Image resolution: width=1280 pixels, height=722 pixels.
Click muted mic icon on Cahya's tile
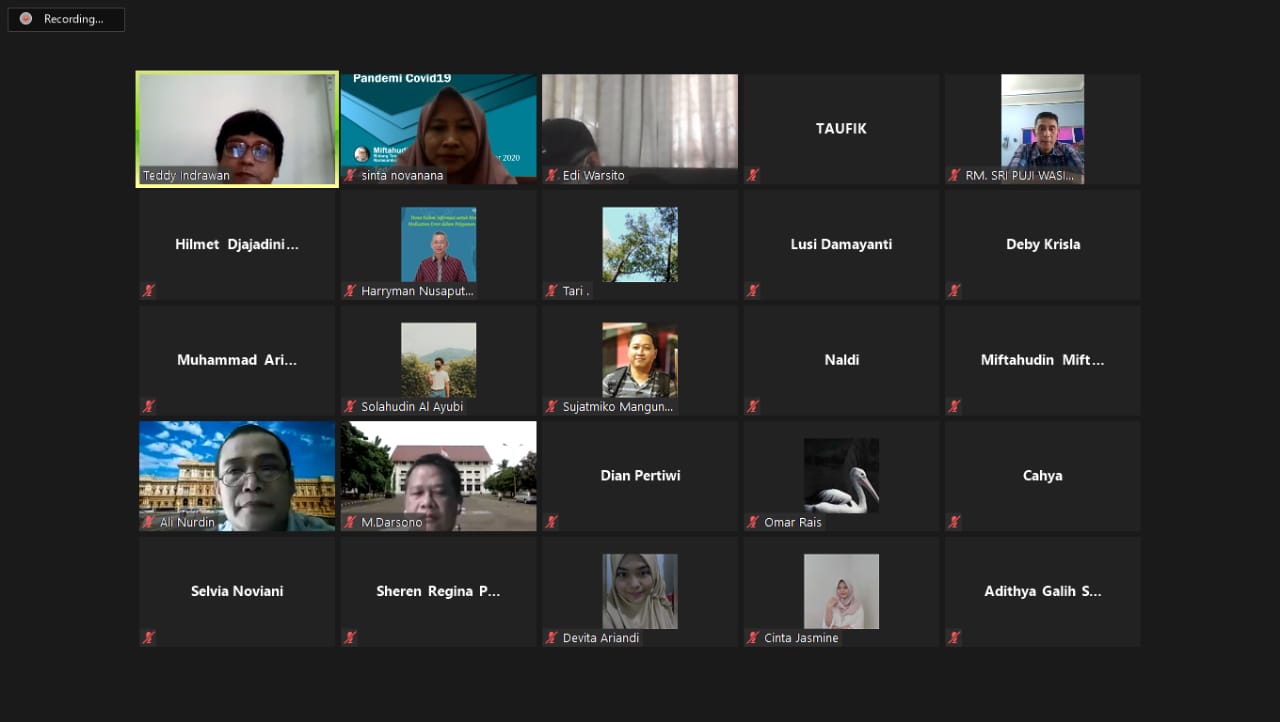pos(955,522)
